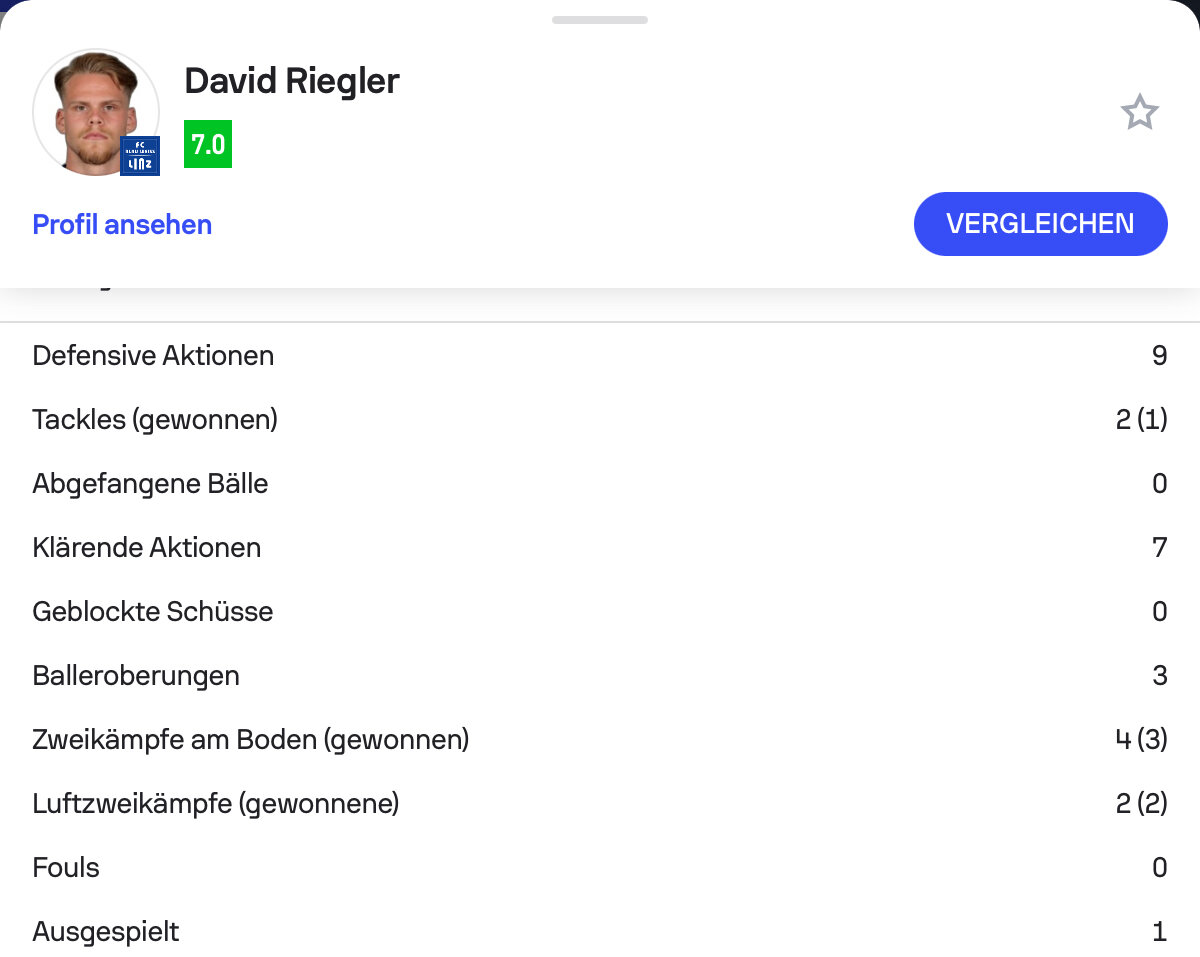Open David Riegler's profile photo
1200x957 pixels.
click(96, 112)
